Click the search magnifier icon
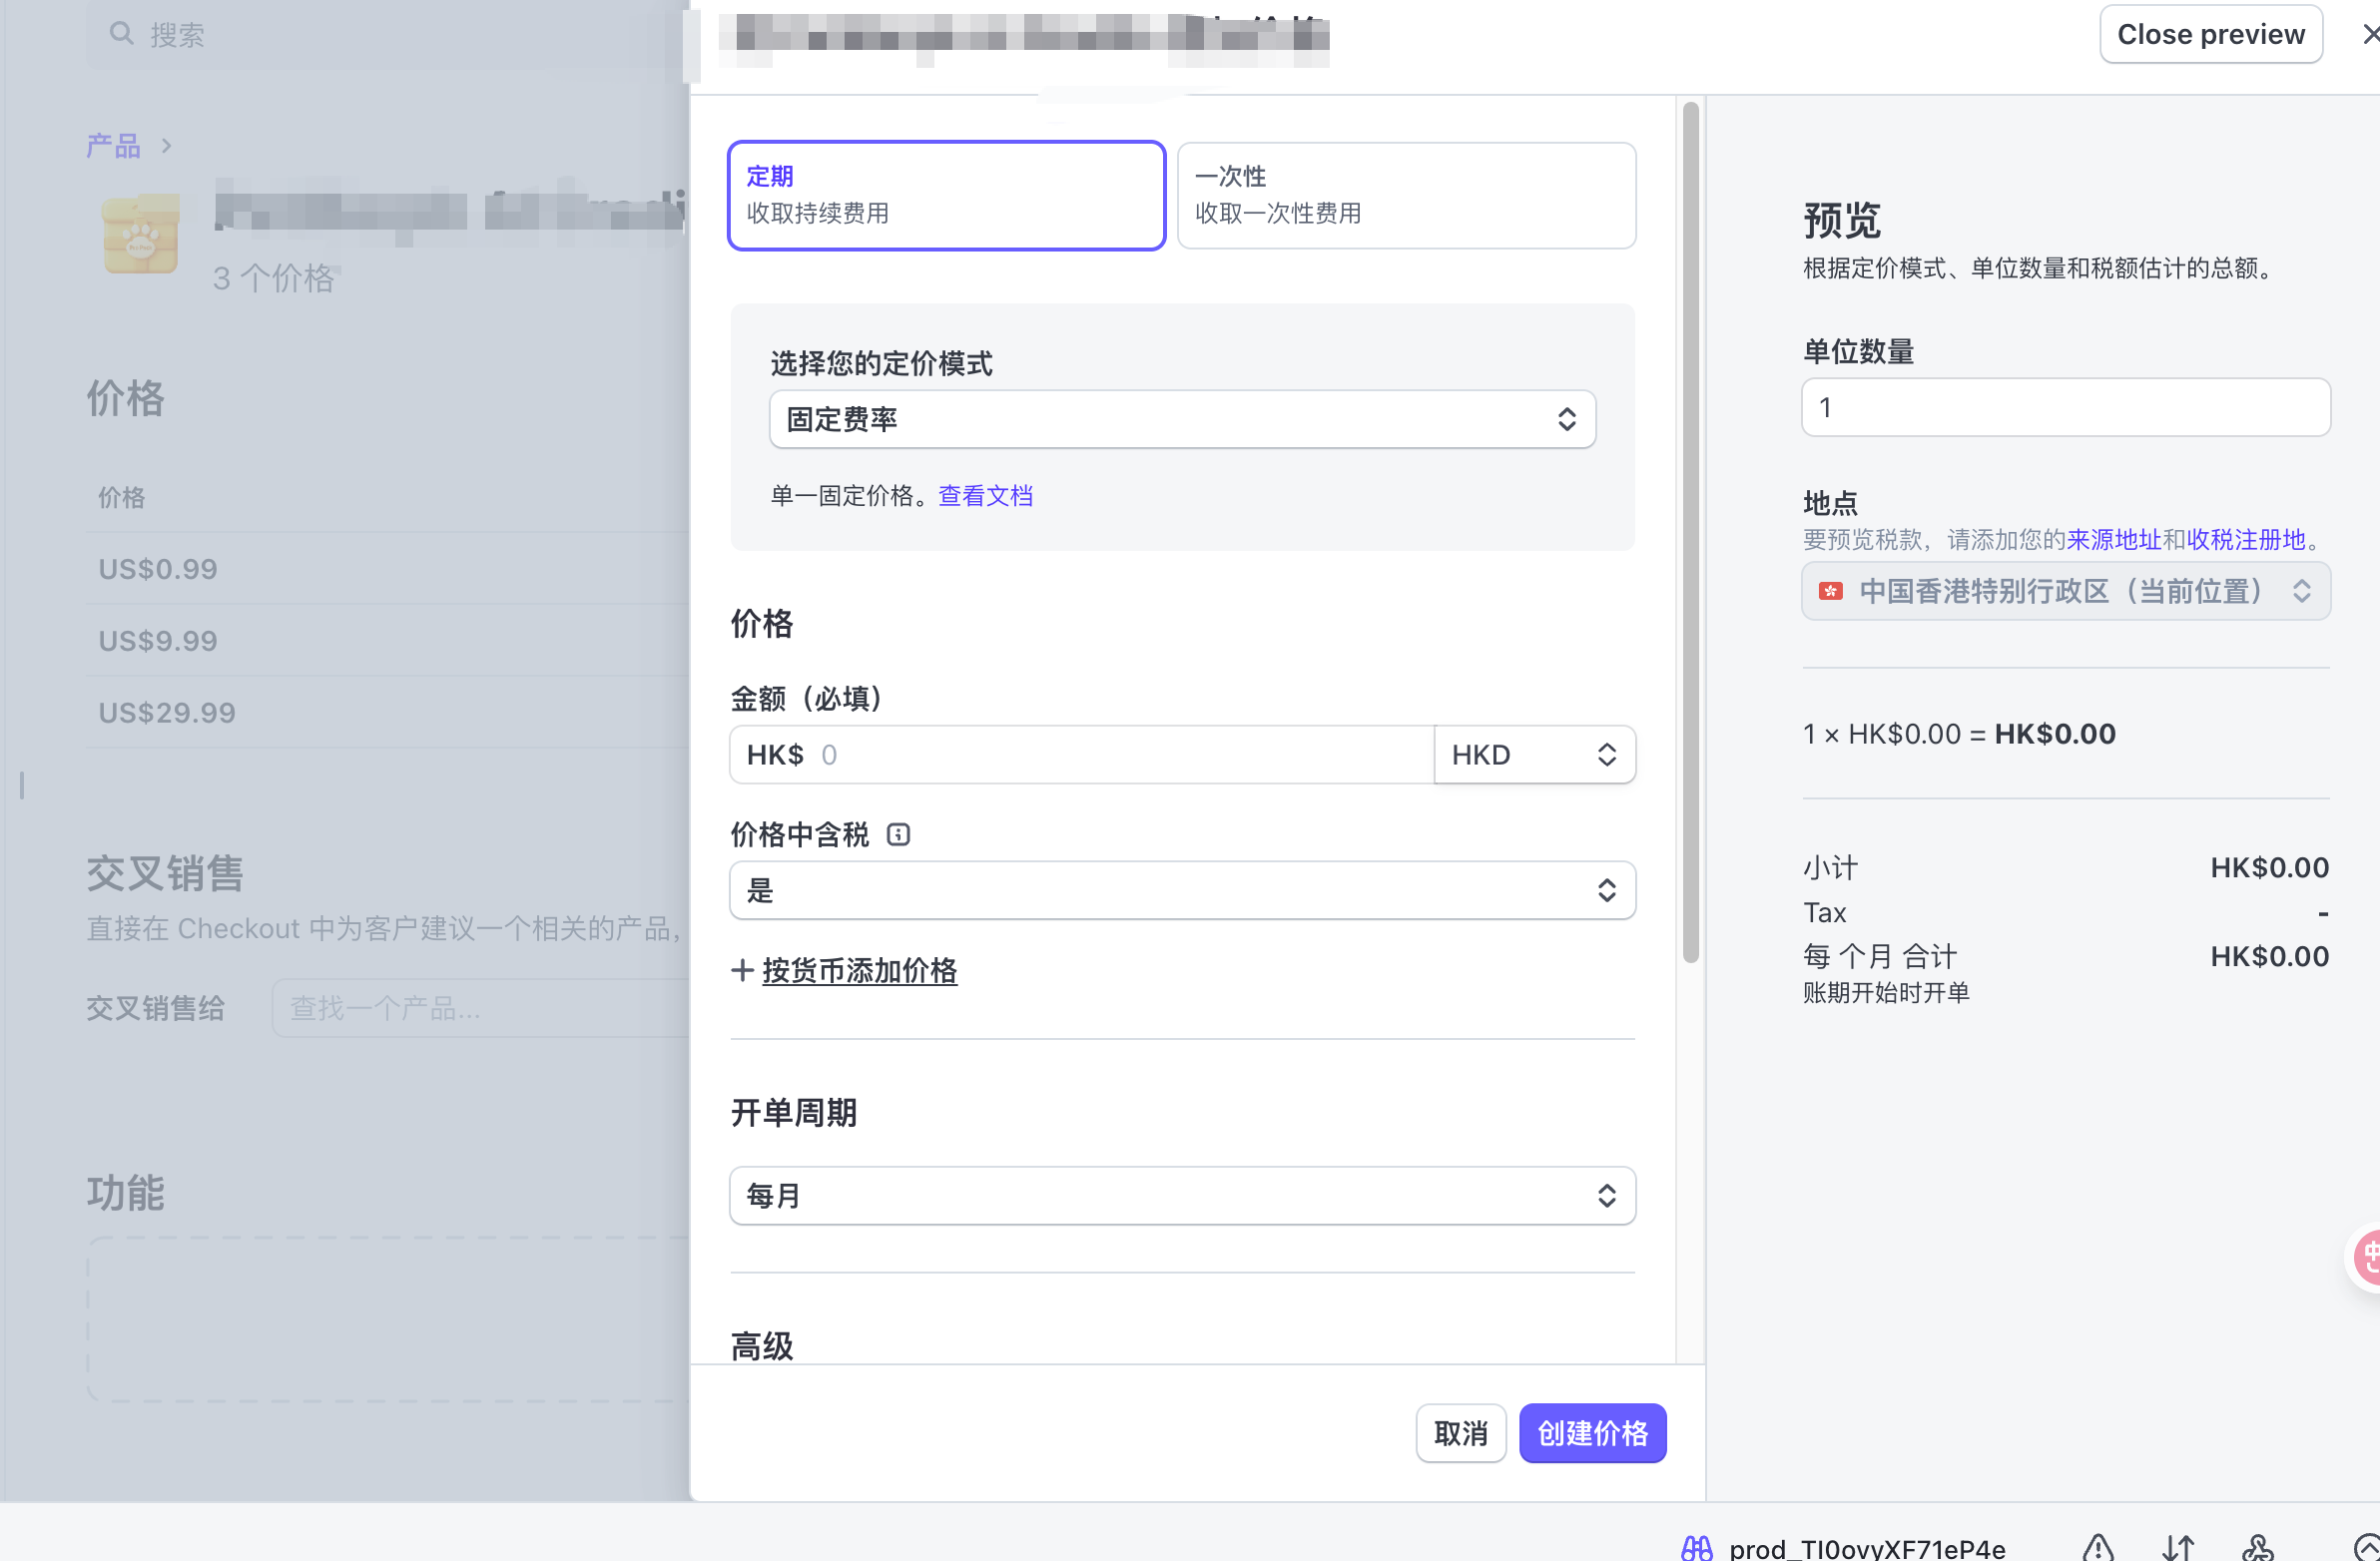This screenshot has height=1561, width=2380. pyautogui.click(x=121, y=34)
